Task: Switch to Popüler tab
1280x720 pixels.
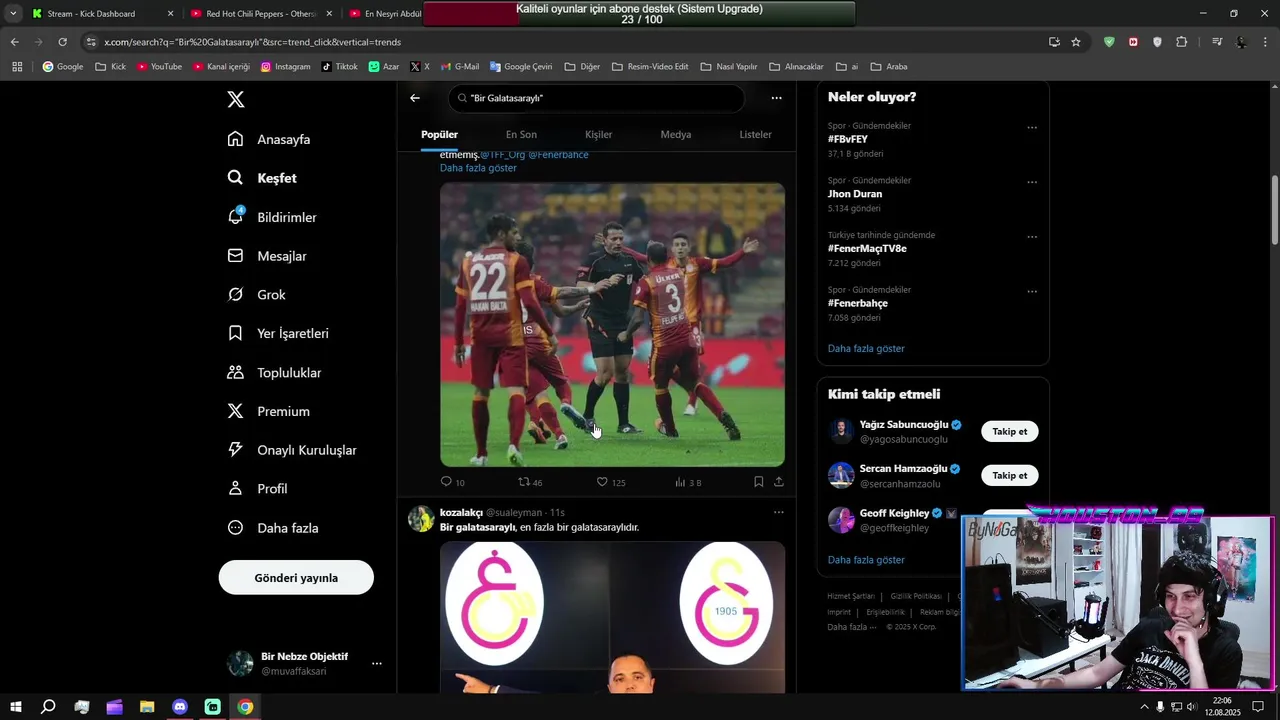Action: tap(439, 134)
